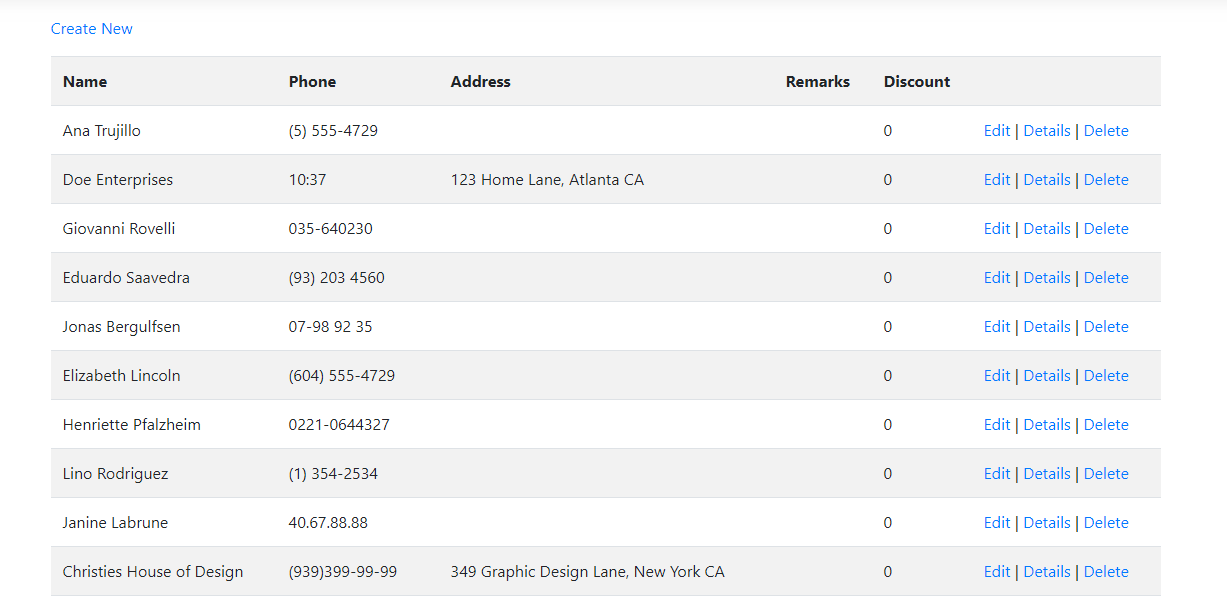Viewport: 1227px width, 599px height.
Task: Select the Doe Enterprises address cell
Action: 547,180
